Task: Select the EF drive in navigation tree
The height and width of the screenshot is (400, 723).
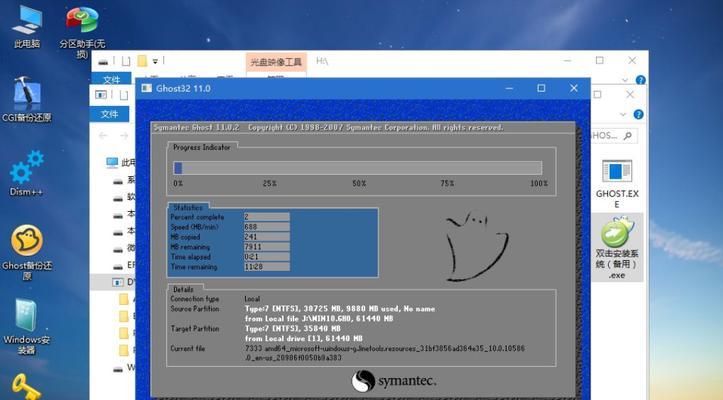Action: point(124,265)
